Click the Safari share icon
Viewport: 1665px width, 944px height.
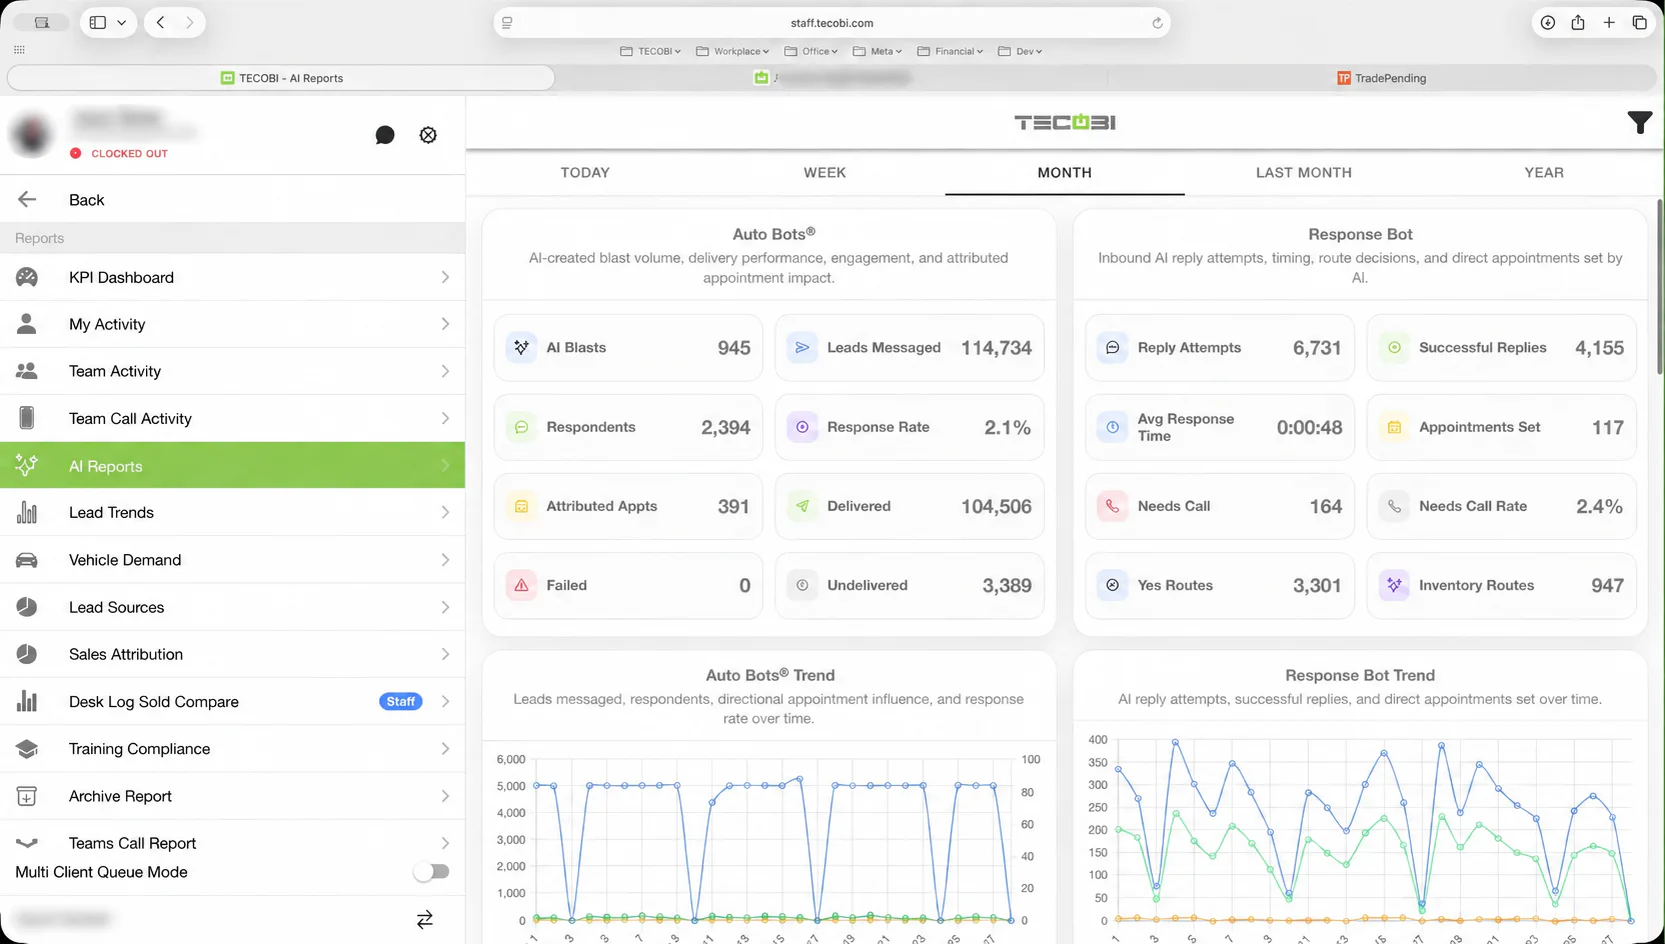pos(1578,22)
